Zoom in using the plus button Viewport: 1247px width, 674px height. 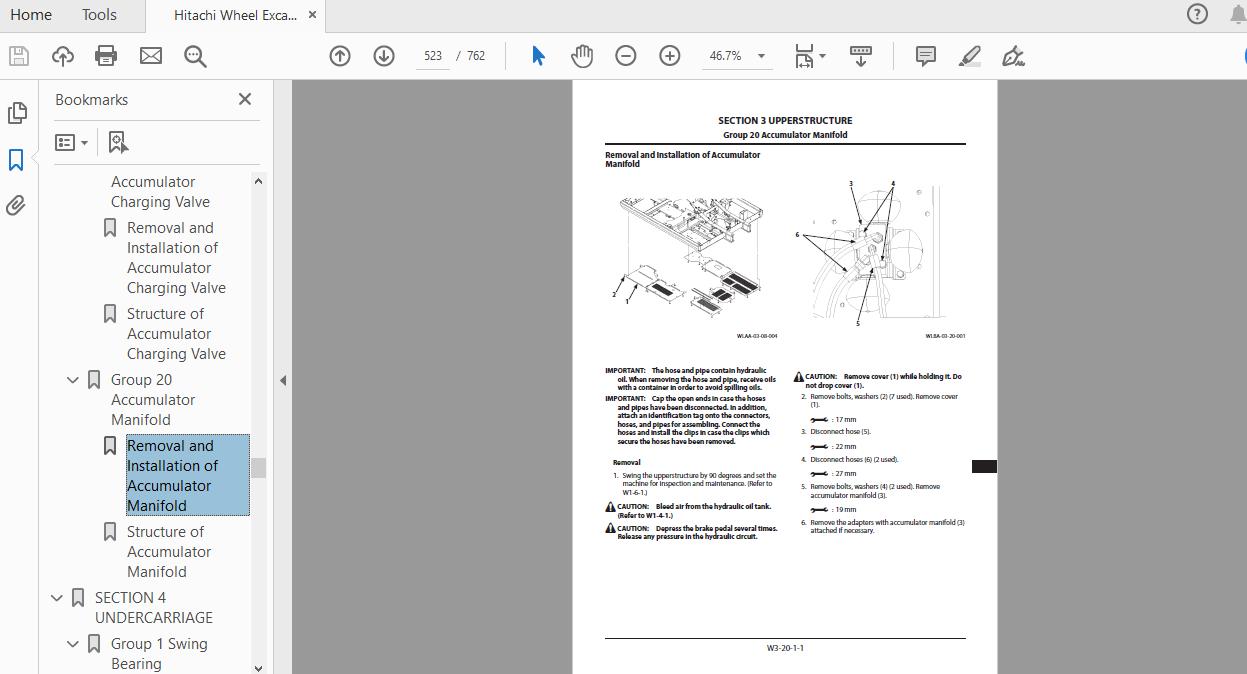pos(670,55)
